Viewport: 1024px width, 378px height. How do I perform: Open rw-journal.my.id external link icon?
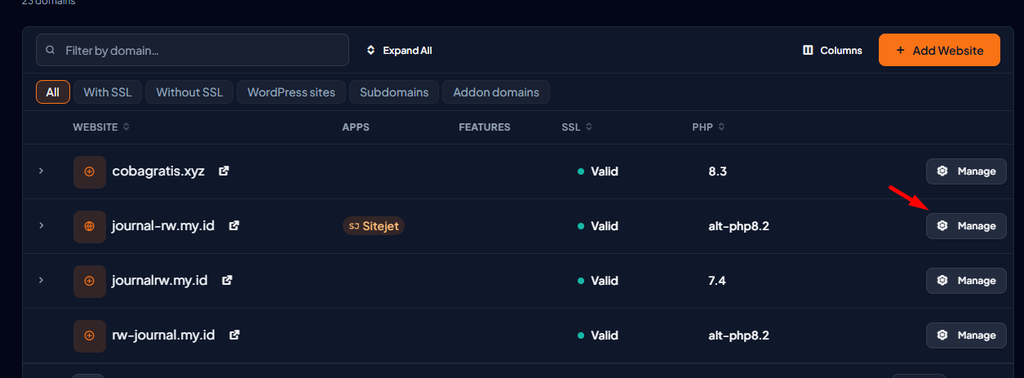234,335
